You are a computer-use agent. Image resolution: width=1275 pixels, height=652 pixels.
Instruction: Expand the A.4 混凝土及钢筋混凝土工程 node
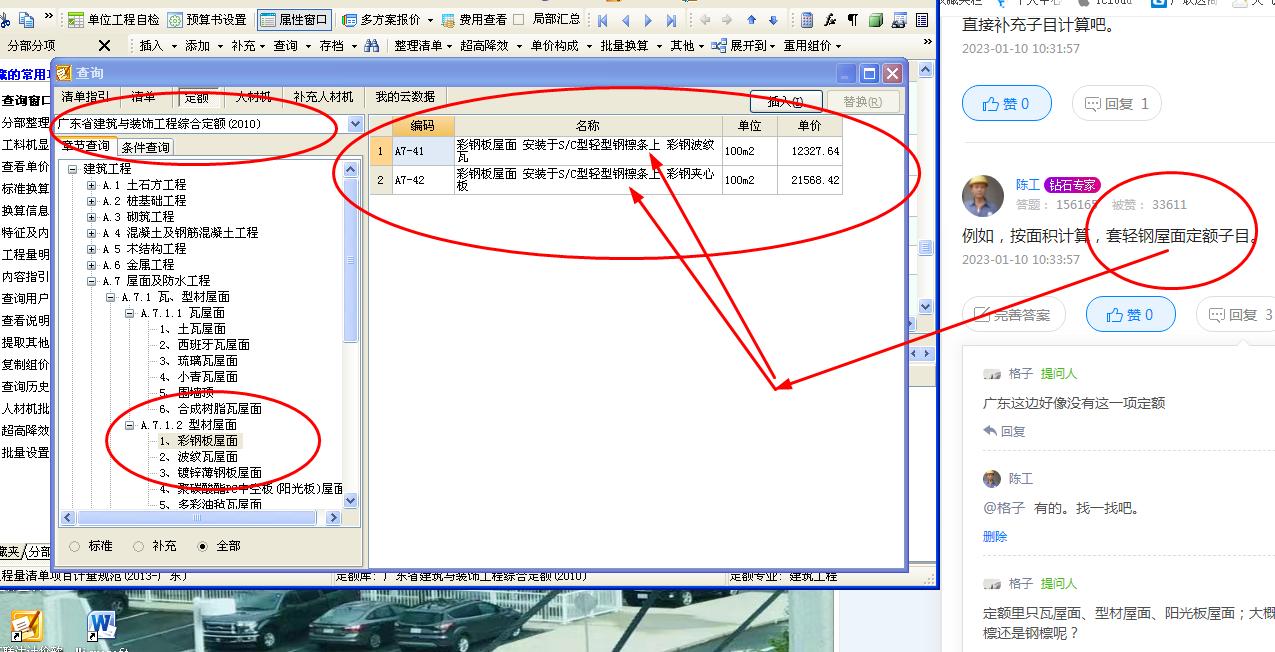click(x=92, y=233)
